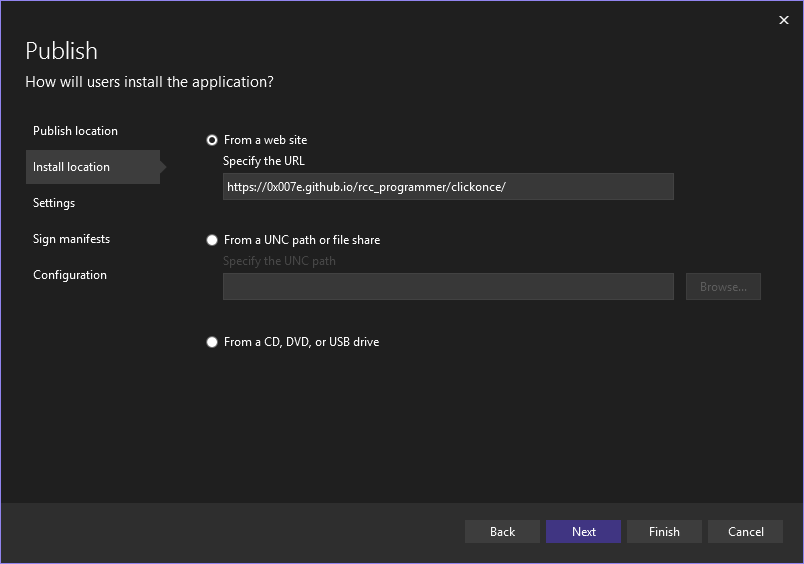Click the install URL text field

click(x=447, y=187)
